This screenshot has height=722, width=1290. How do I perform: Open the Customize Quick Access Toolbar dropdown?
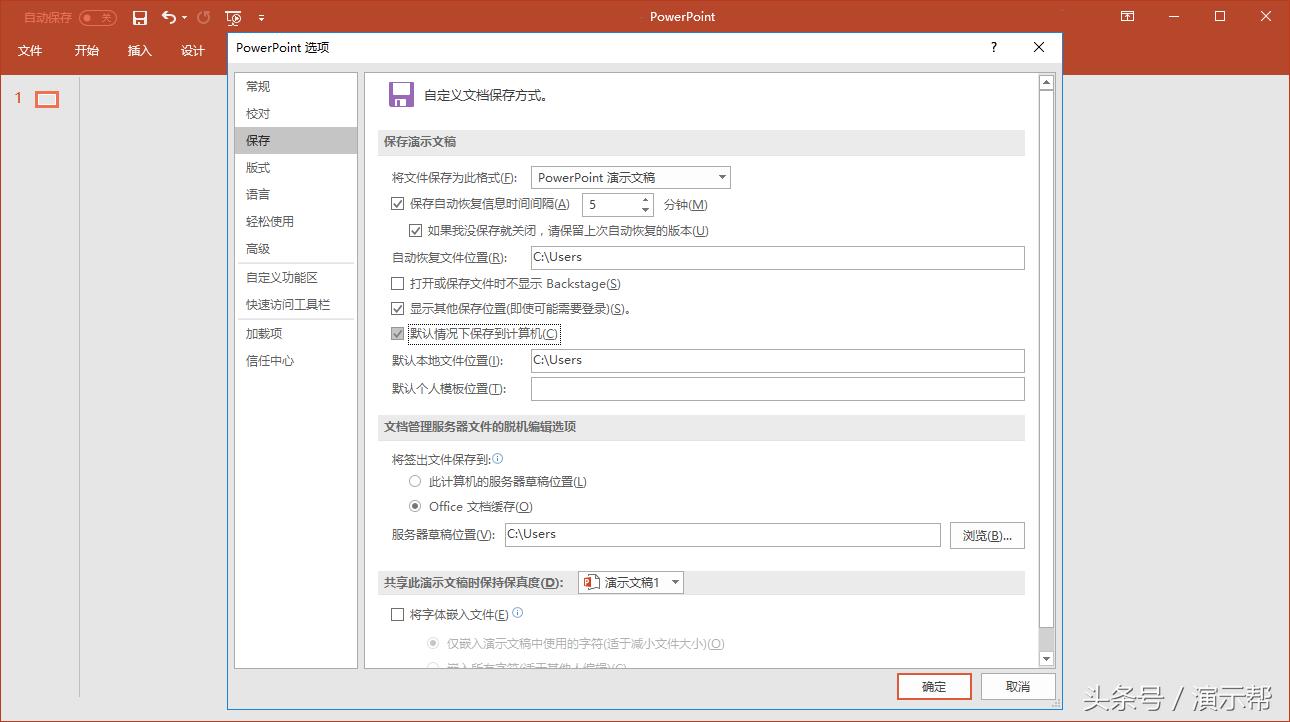[261, 17]
